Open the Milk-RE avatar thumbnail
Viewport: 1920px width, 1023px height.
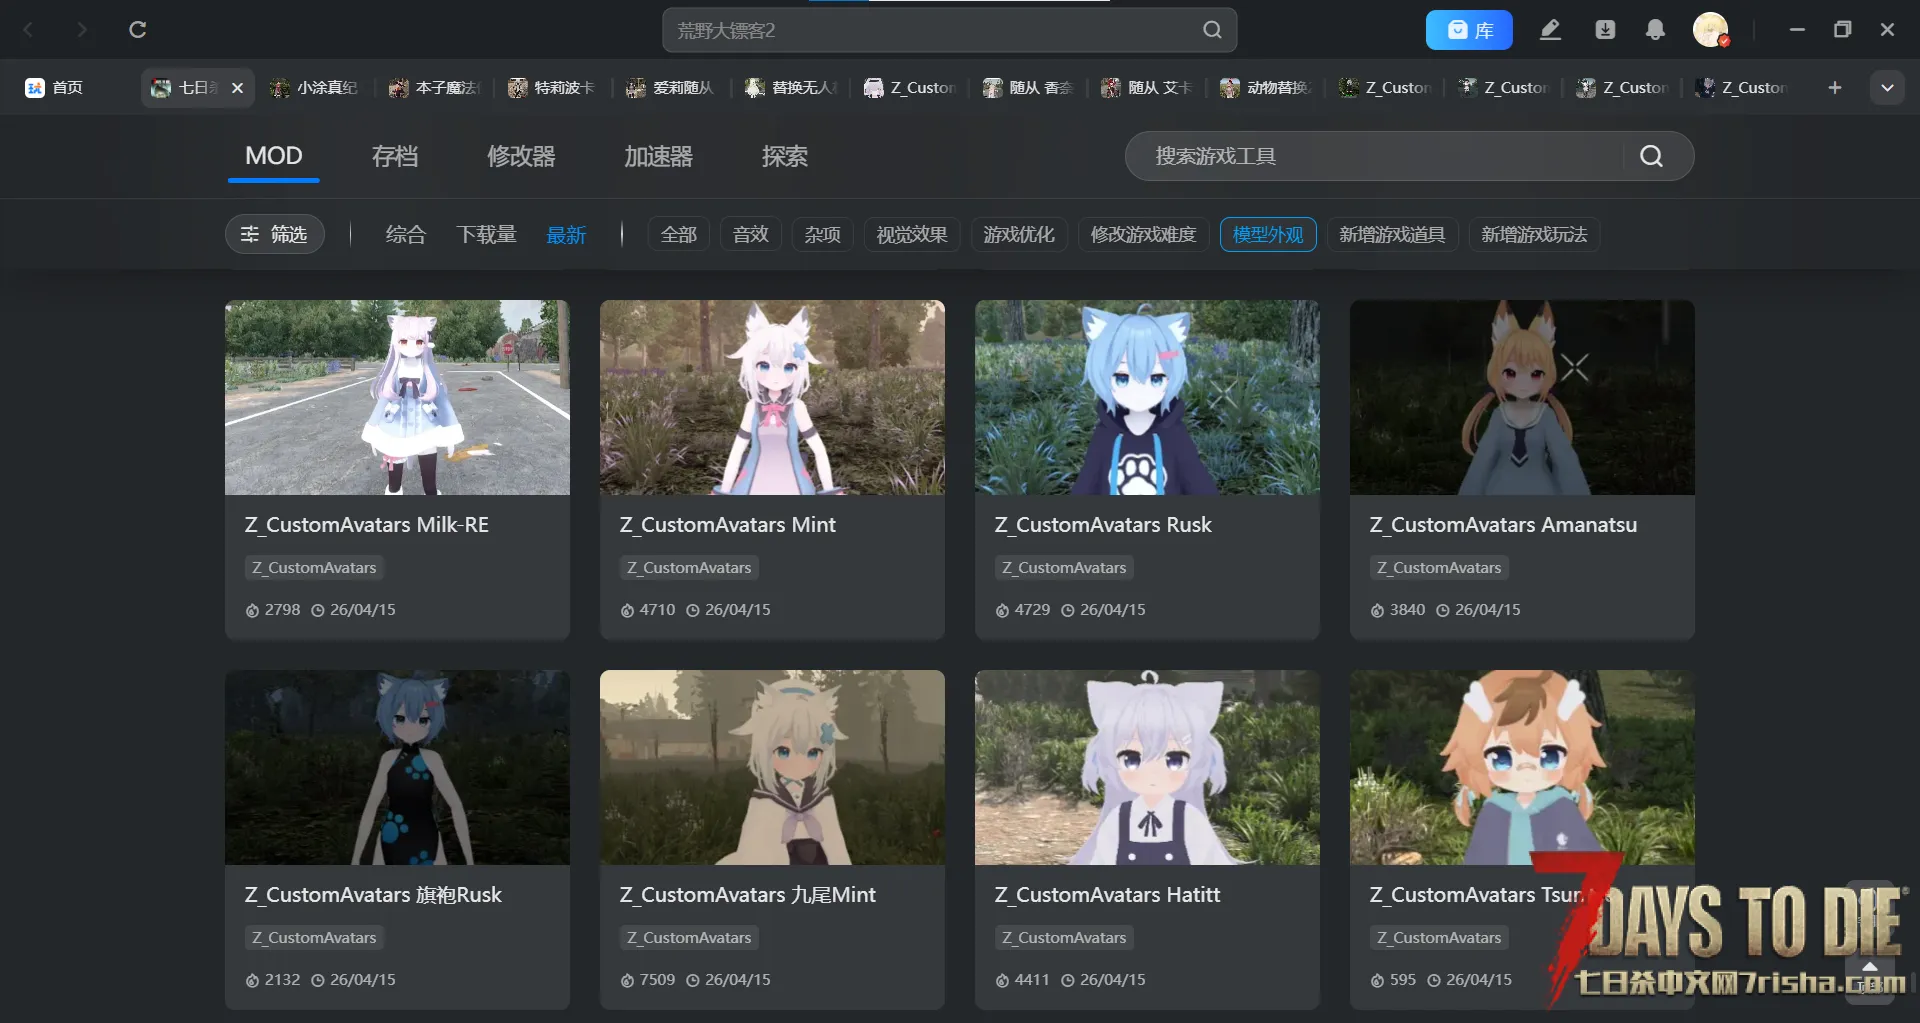[x=397, y=397]
